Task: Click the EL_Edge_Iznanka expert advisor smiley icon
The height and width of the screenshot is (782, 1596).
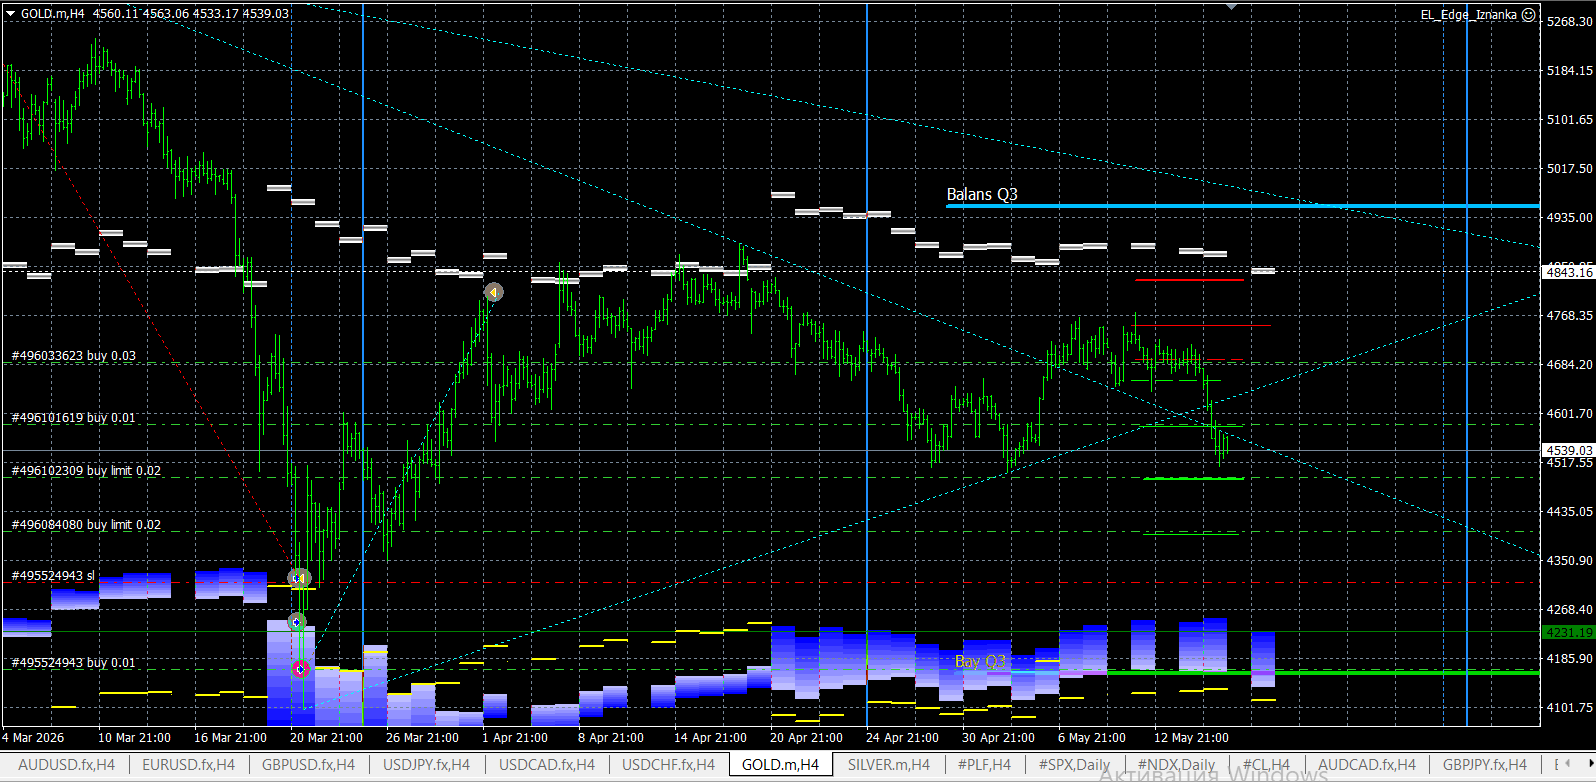Action: (x=1528, y=15)
